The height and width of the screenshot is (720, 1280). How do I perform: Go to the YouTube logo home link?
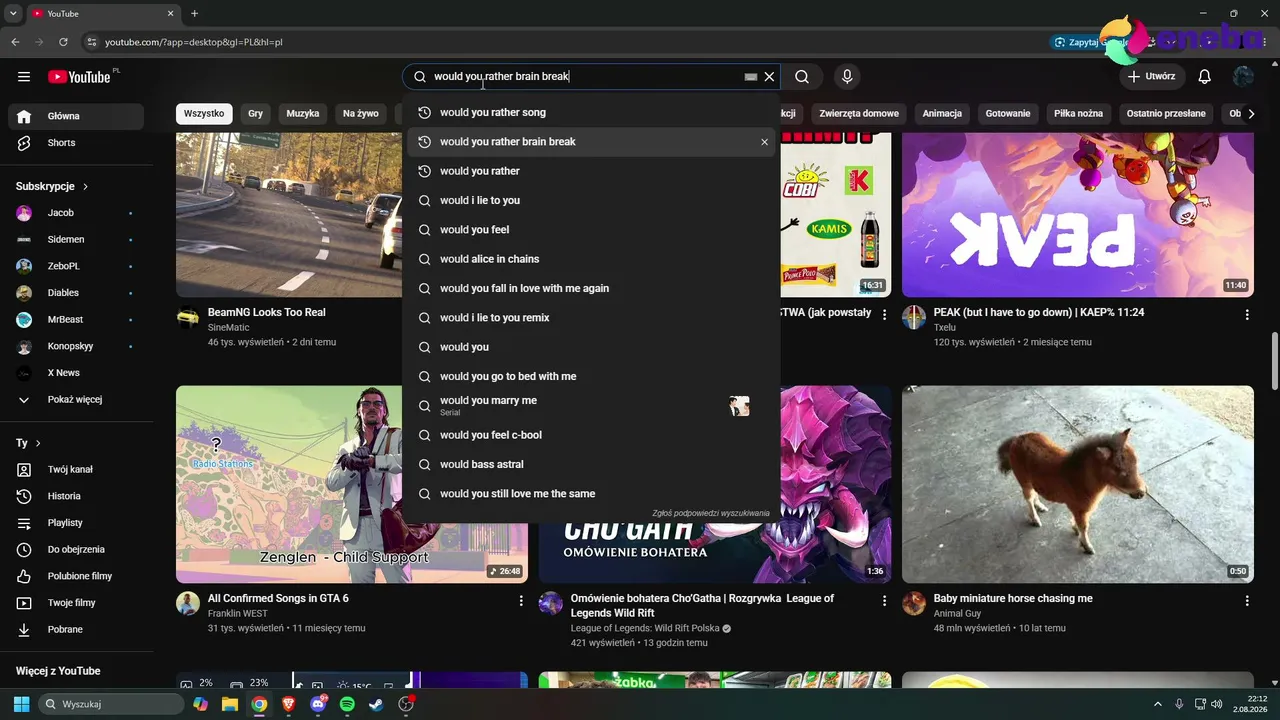point(79,77)
